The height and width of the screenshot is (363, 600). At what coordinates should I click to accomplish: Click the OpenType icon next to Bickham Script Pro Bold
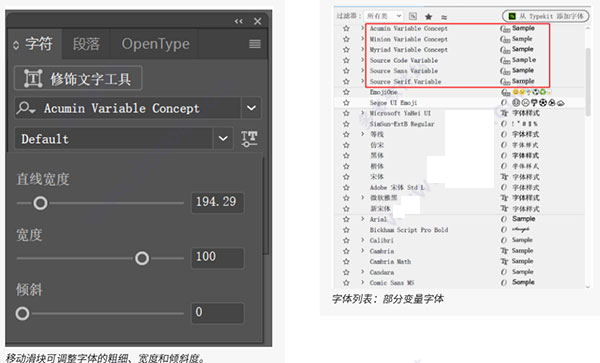[504, 230]
